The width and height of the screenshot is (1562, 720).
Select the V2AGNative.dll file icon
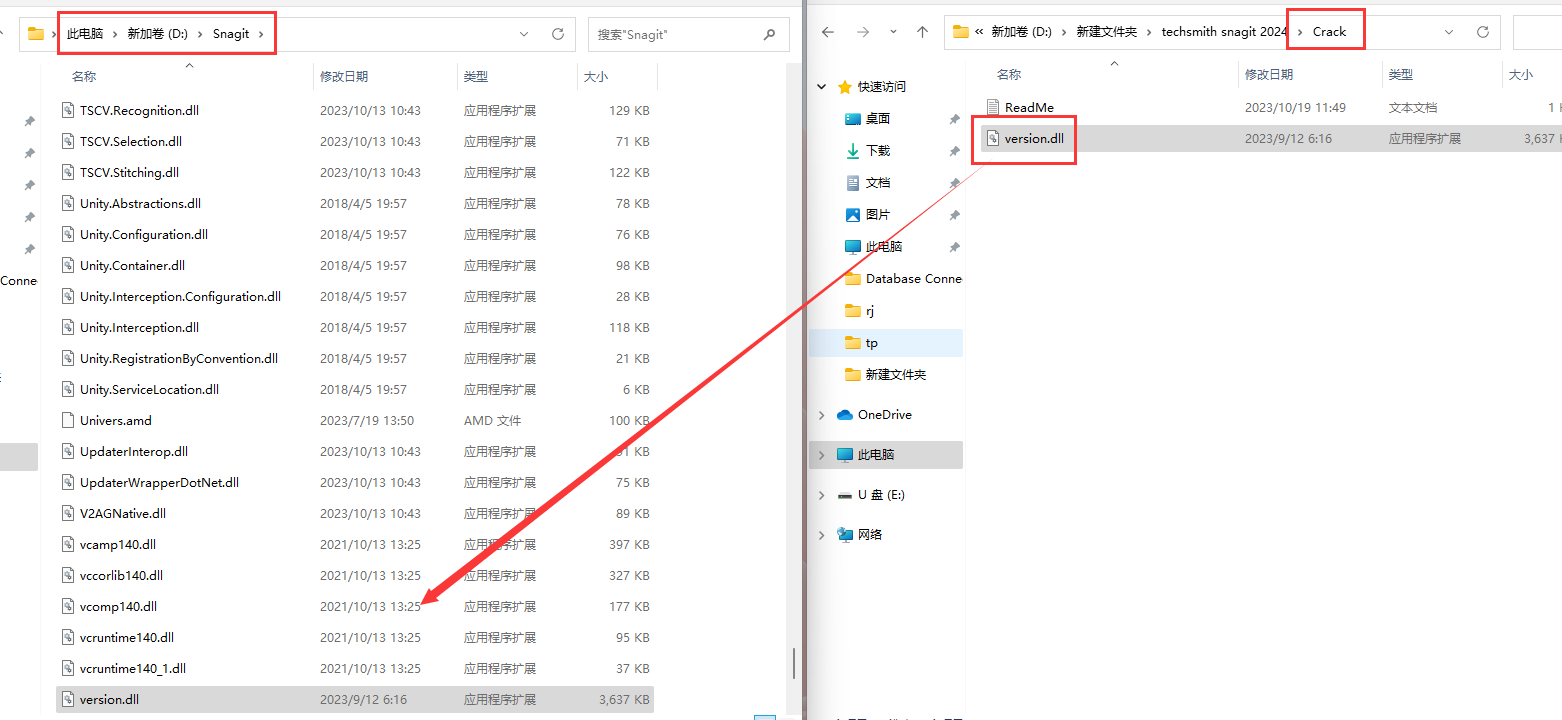point(68,513)
